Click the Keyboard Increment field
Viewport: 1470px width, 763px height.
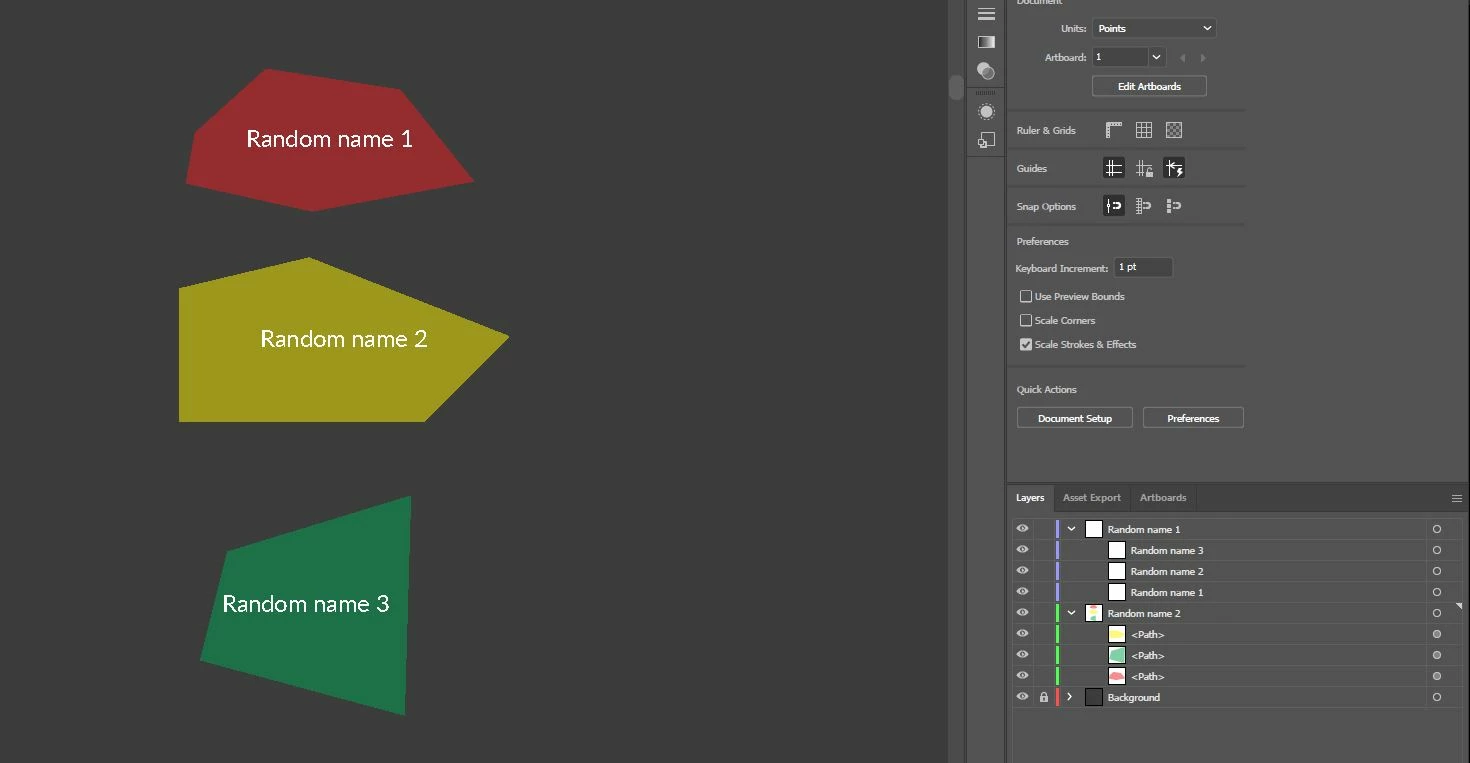pyautogui.click(x=1143, y=268)
